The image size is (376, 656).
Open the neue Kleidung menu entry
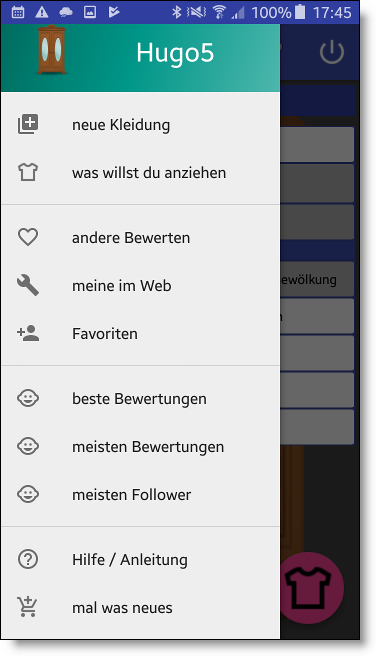coord(141,125)
